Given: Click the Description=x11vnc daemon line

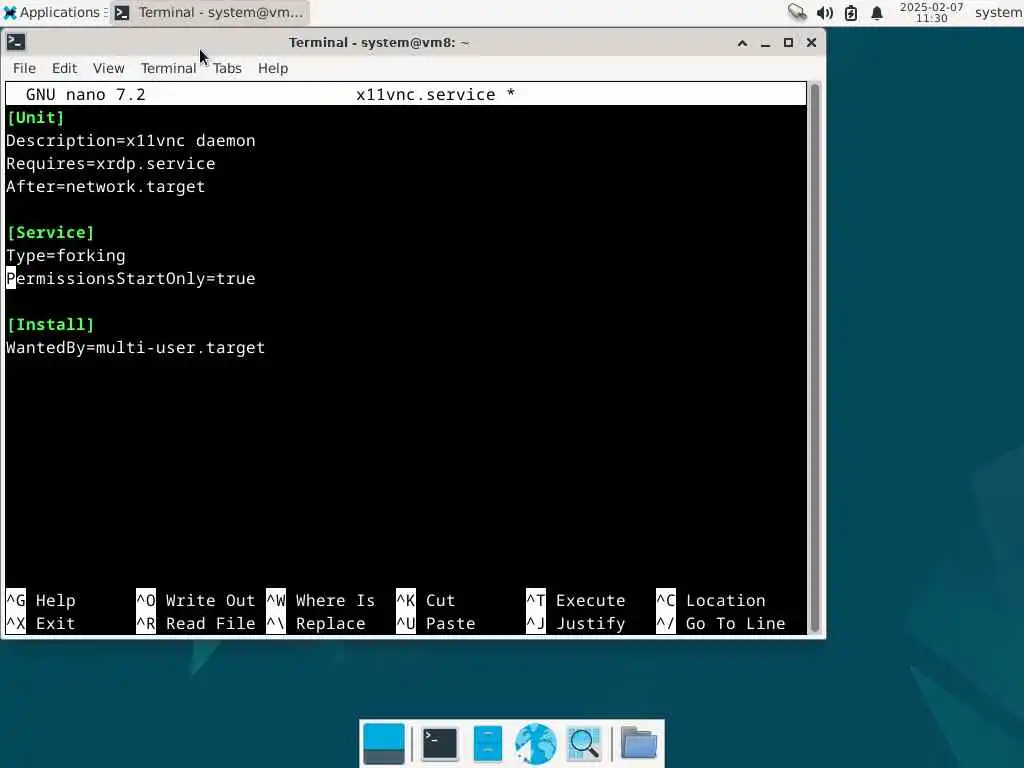Looking at the screenshot, I should click(x=131, y=140).
